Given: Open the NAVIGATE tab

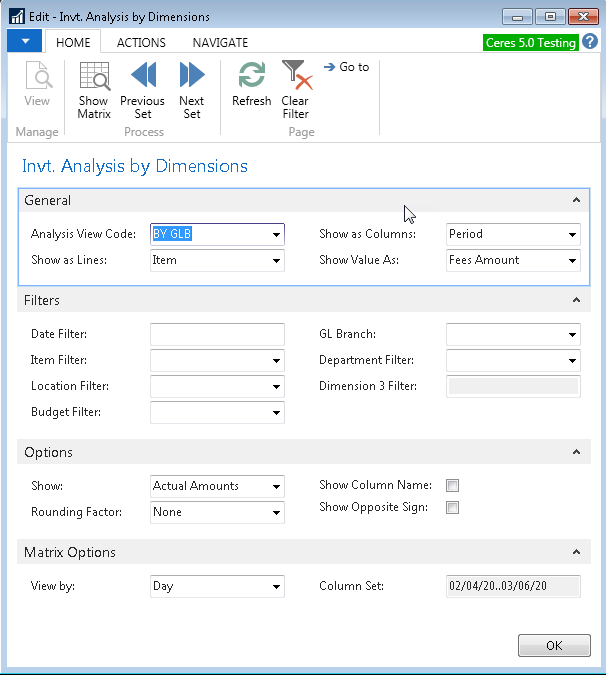Looking at the screenshot, I should coord(220,42).
